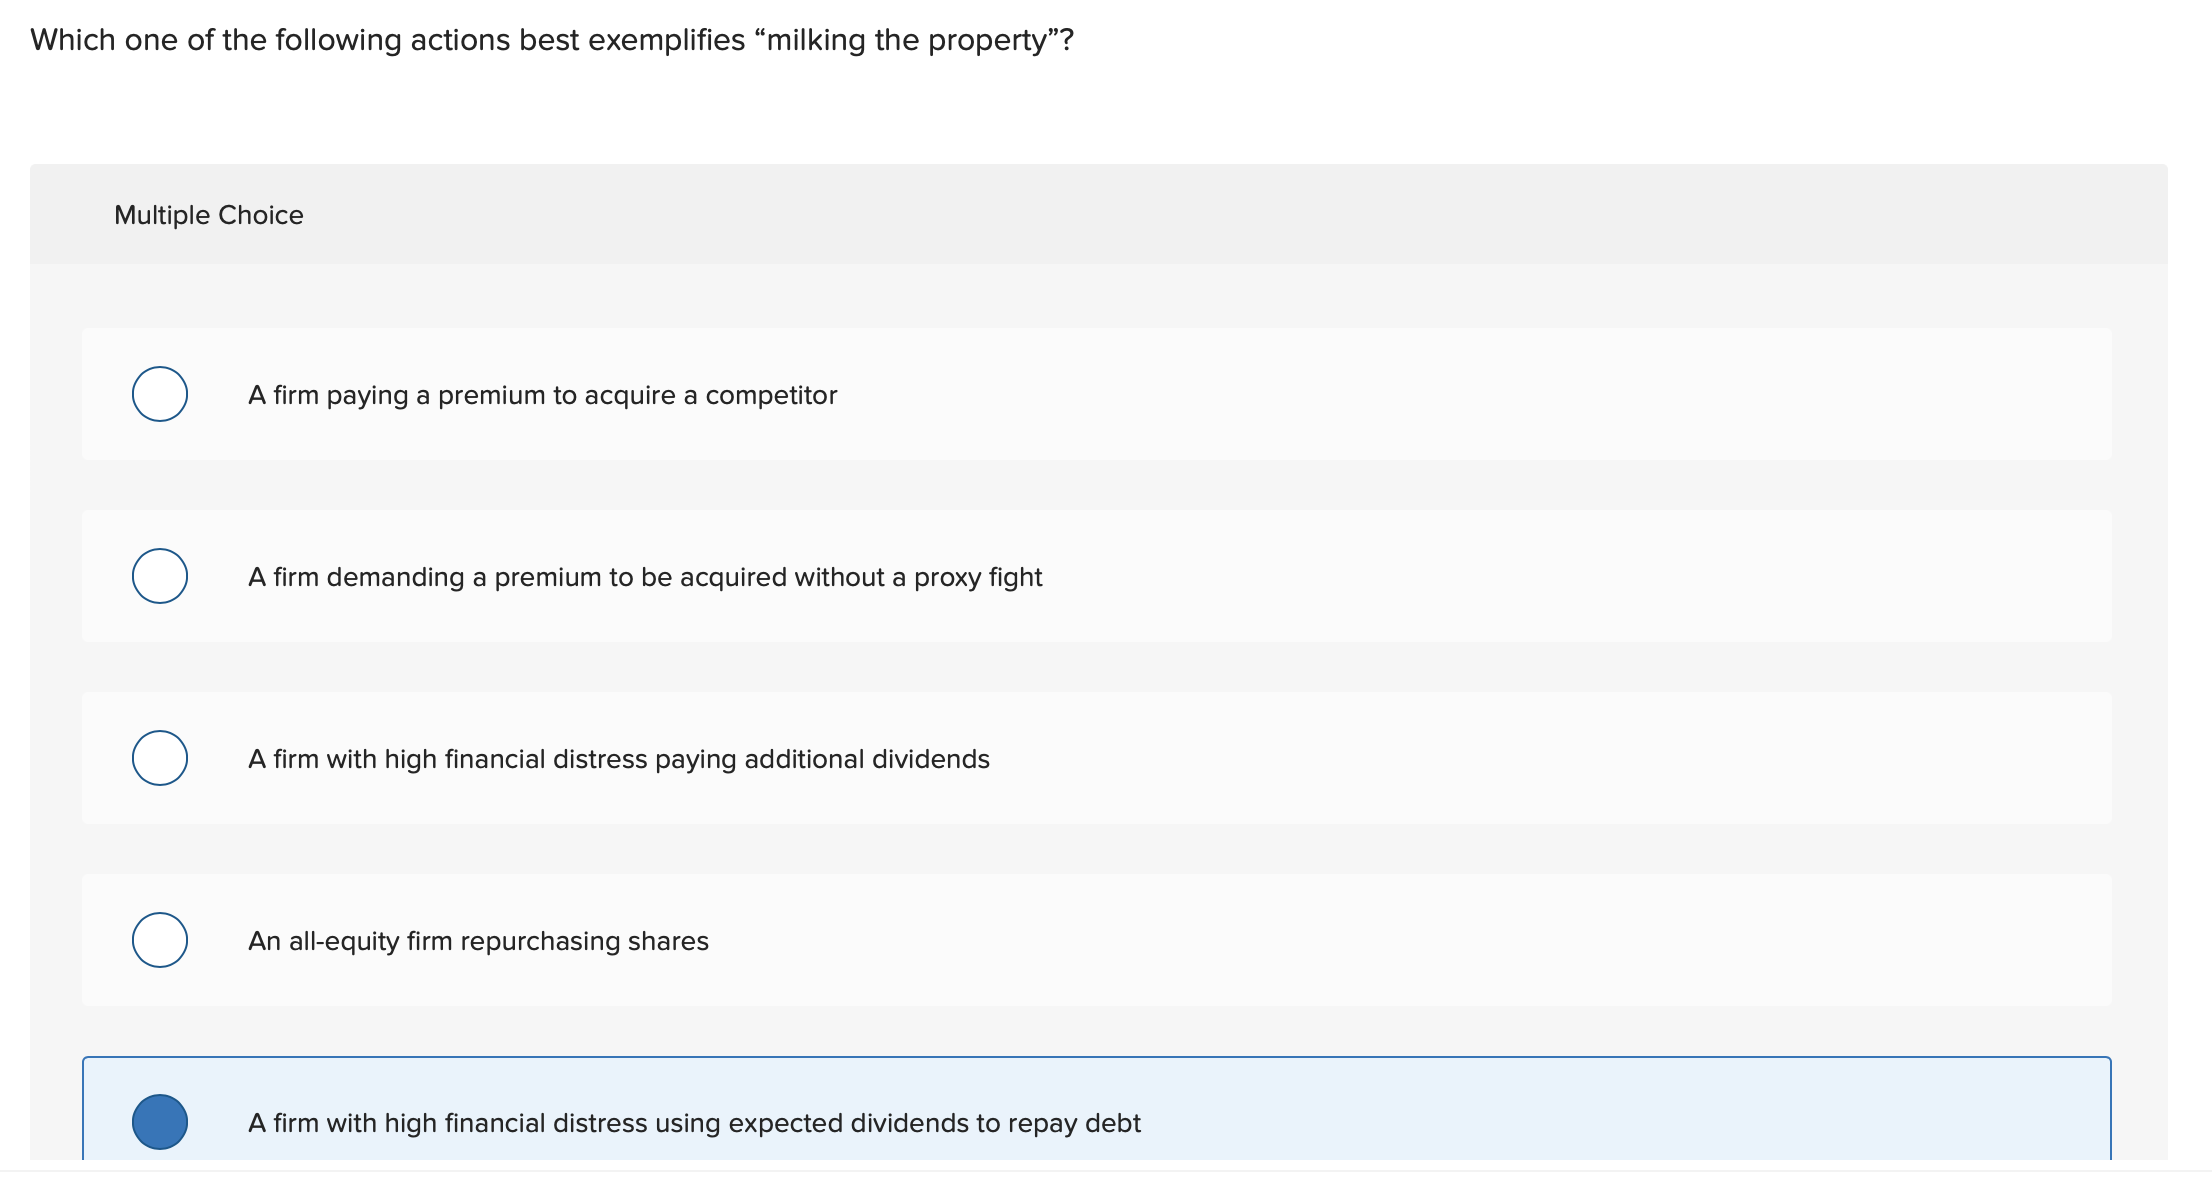Screen dimensions: 2212x1182
Task: Choose the answer about a proxy fight
Action: [645, 576]
